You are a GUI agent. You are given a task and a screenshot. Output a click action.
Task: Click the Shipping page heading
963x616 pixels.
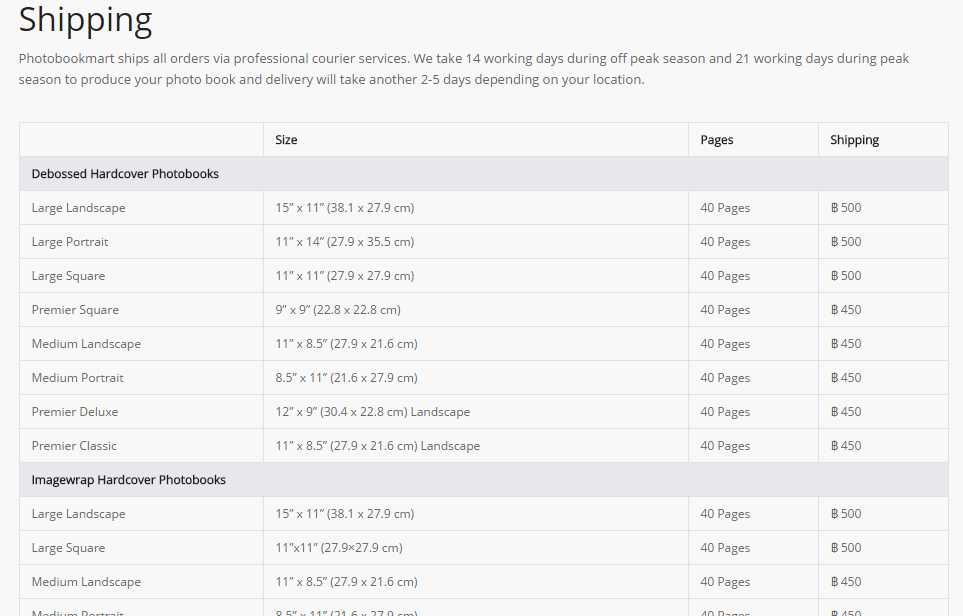click(x=85, y=20)
